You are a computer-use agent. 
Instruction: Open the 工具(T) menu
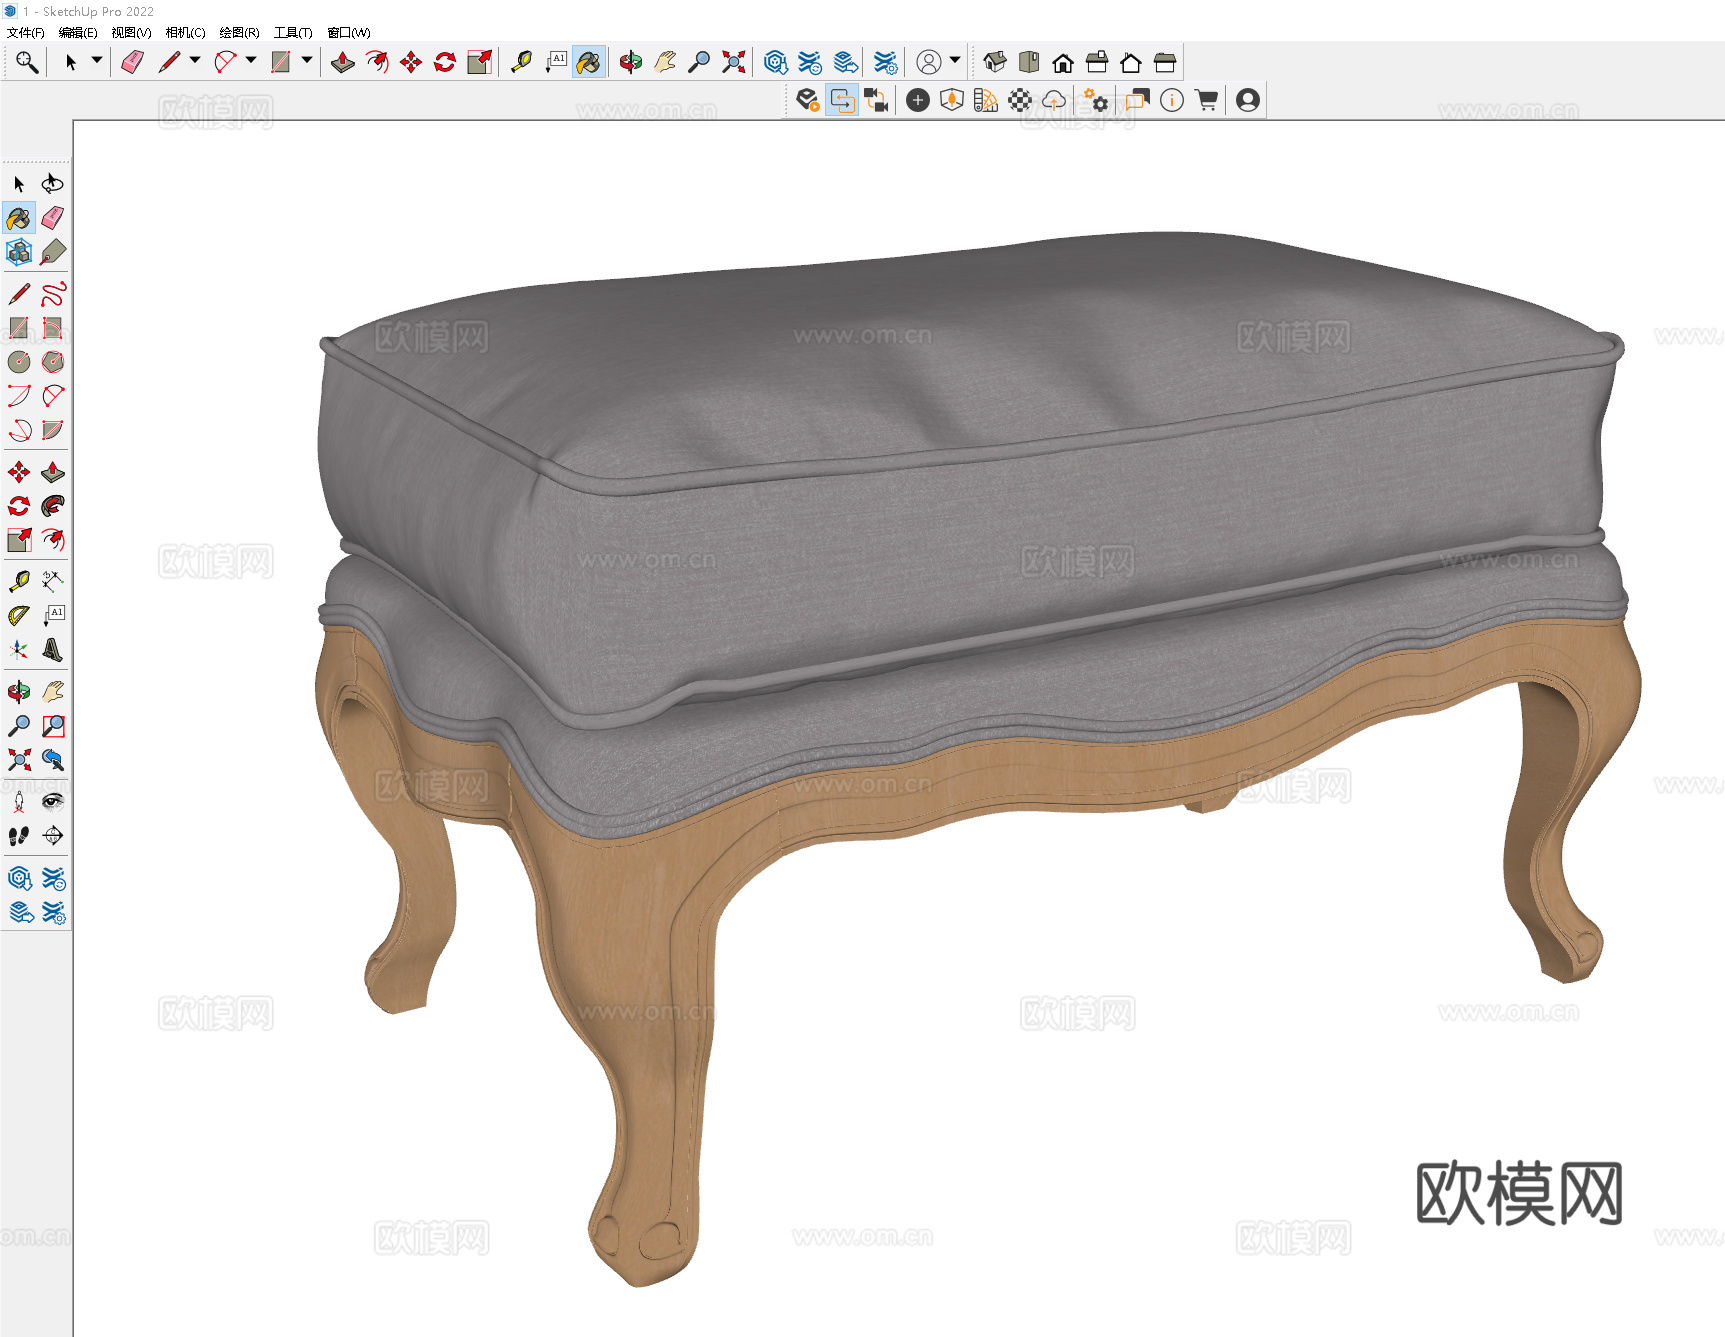click(293, 33)
